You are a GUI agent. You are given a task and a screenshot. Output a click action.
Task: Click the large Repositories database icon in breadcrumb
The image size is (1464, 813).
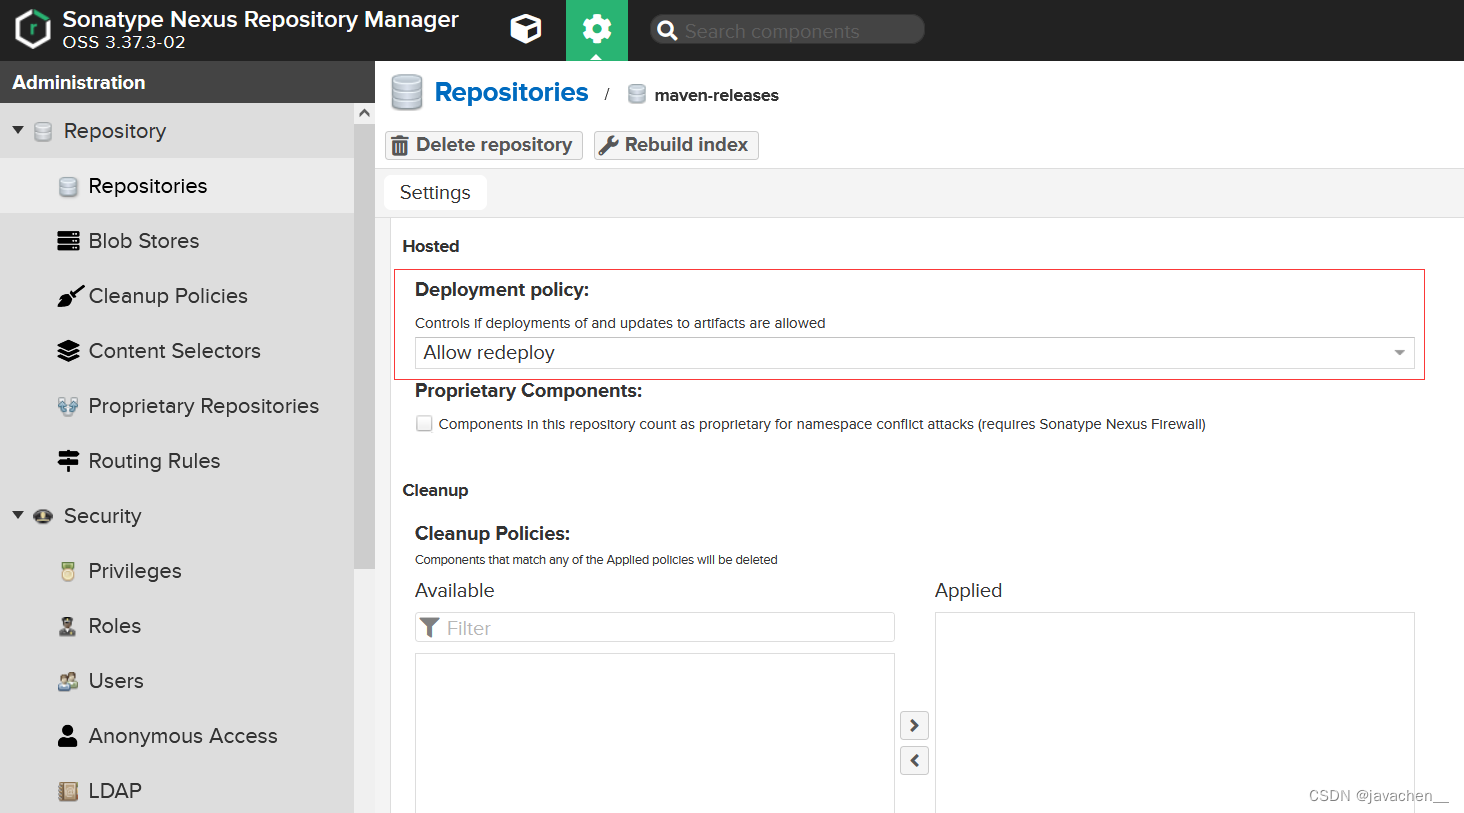407,92
